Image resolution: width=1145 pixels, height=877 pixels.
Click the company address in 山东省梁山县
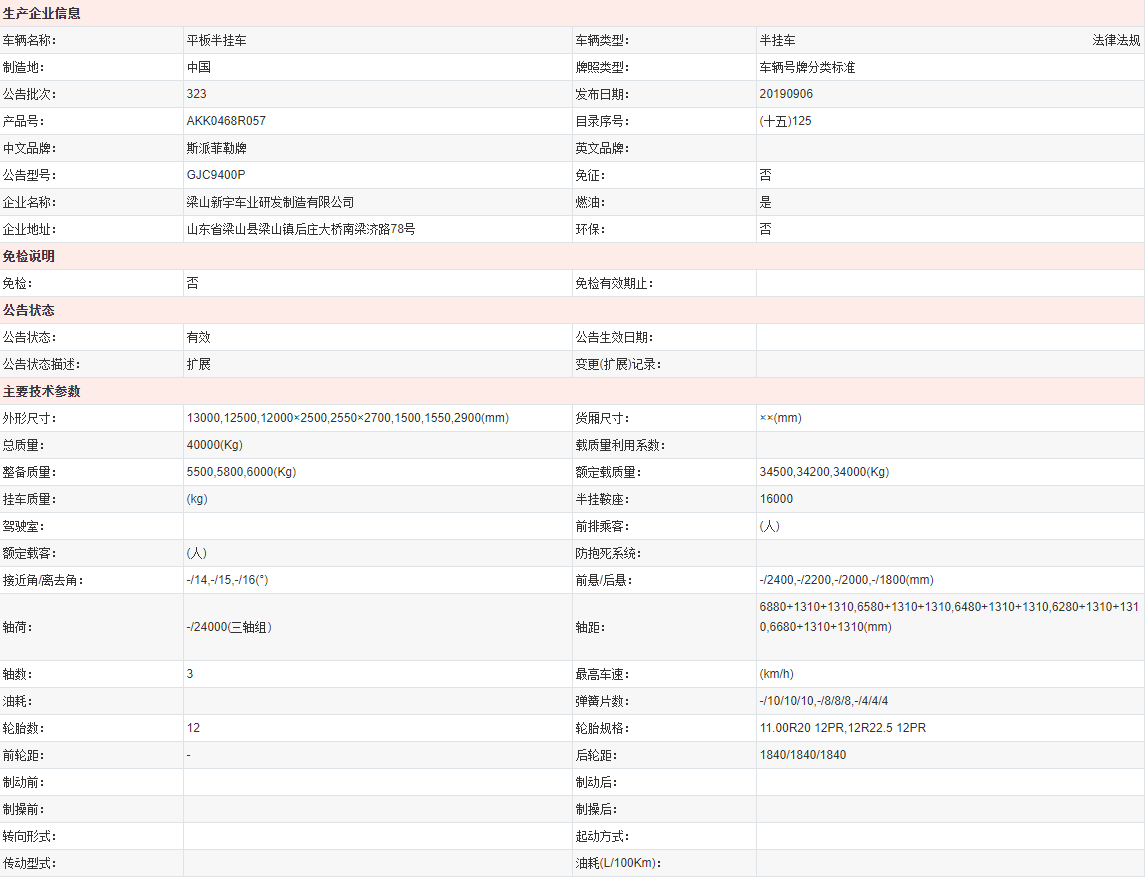tap(300, 229)
